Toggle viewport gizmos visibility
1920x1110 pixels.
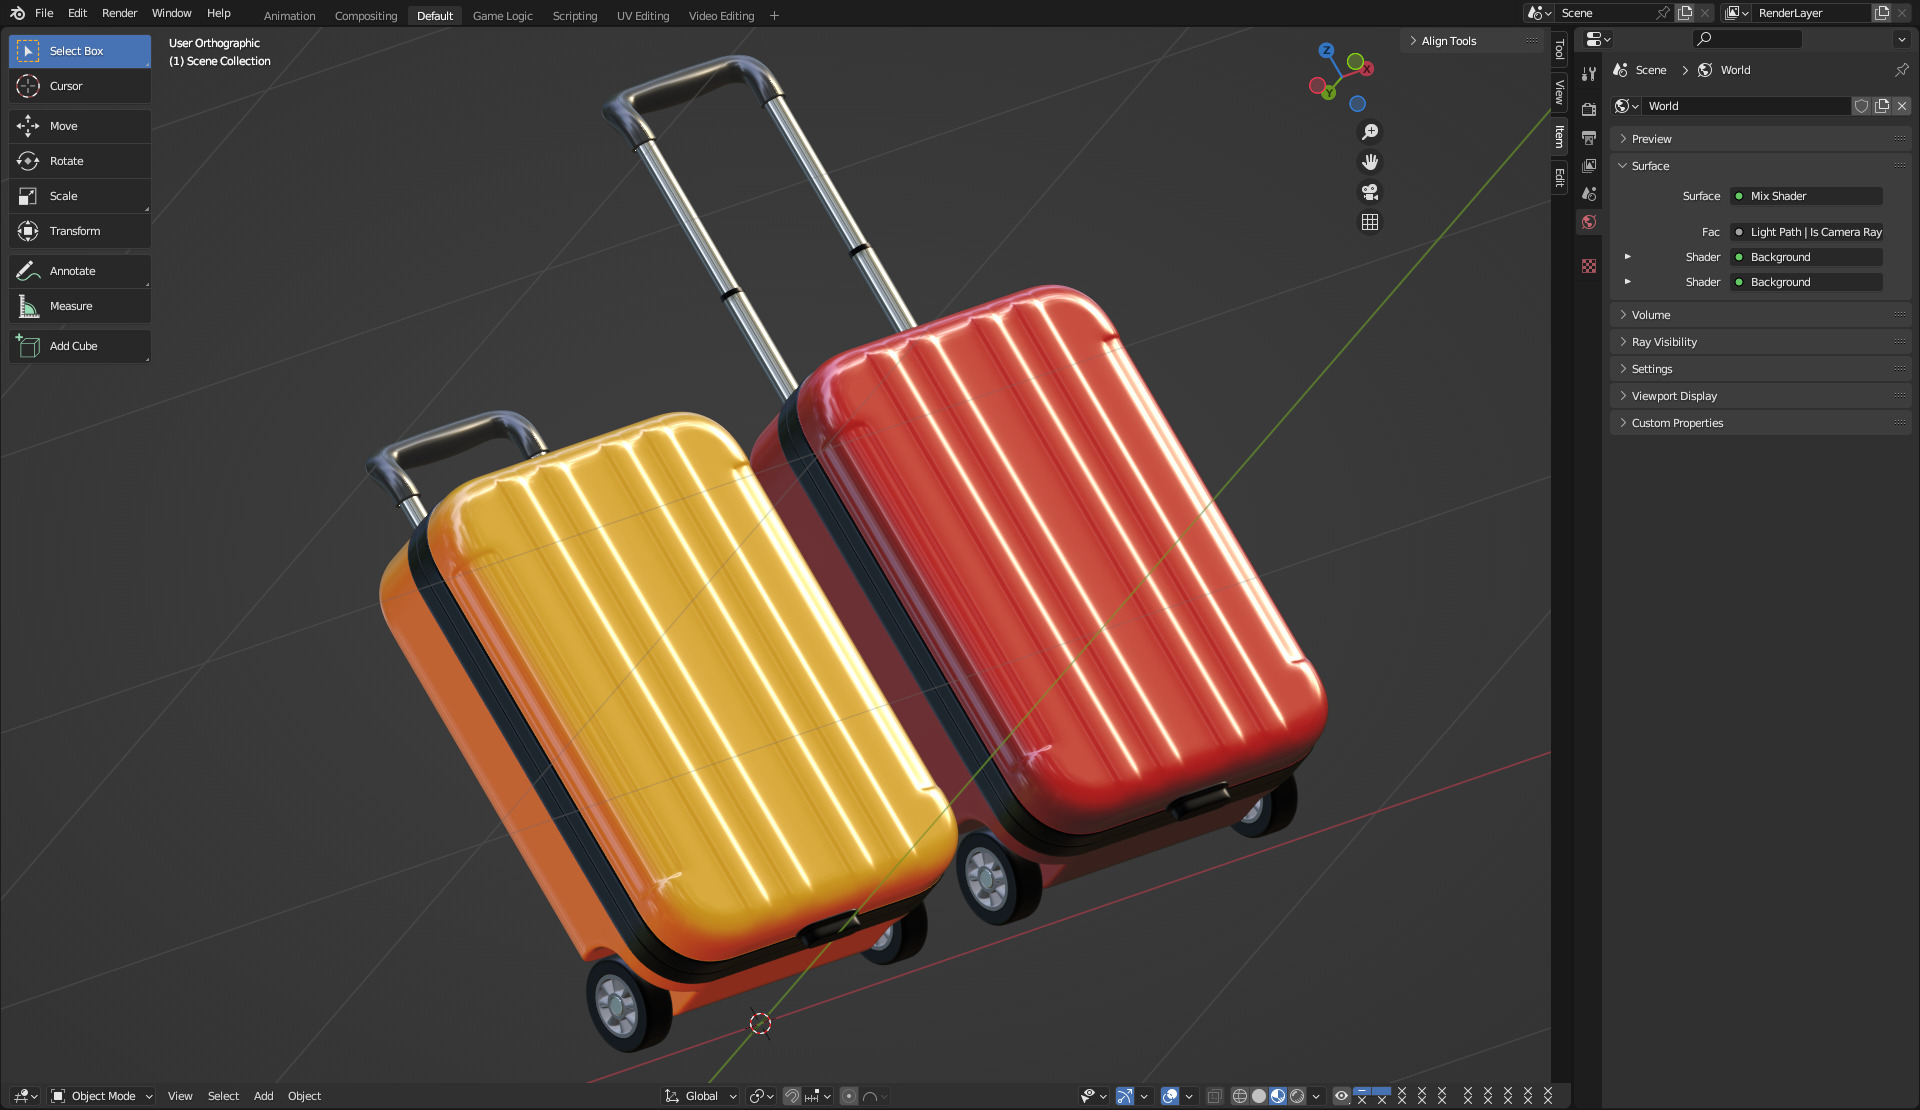[x=1125, y=1096]
